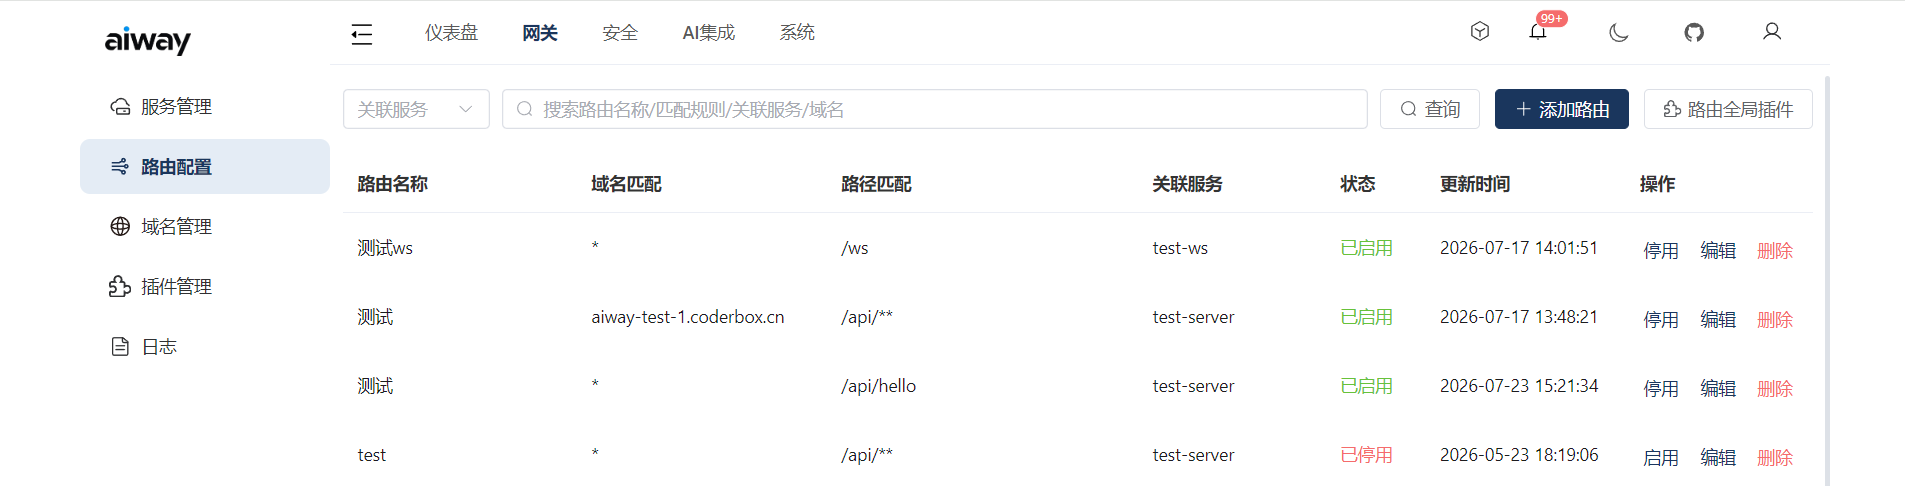Image resolution: width=1905 pixels, height=486 pixels.
Task: Click the test-ws service cell
Action: (1180, 248)
